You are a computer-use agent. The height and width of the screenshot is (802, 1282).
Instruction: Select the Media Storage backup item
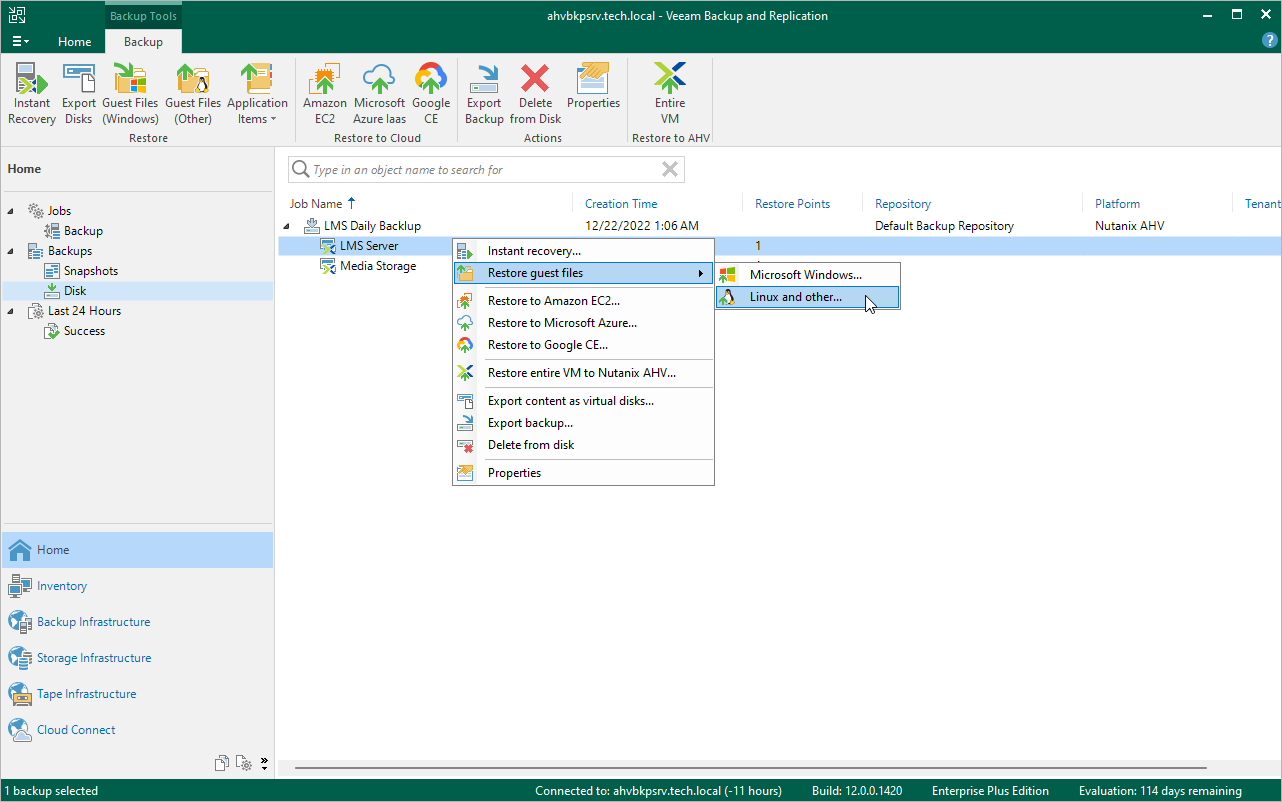[x=378, y=266]
